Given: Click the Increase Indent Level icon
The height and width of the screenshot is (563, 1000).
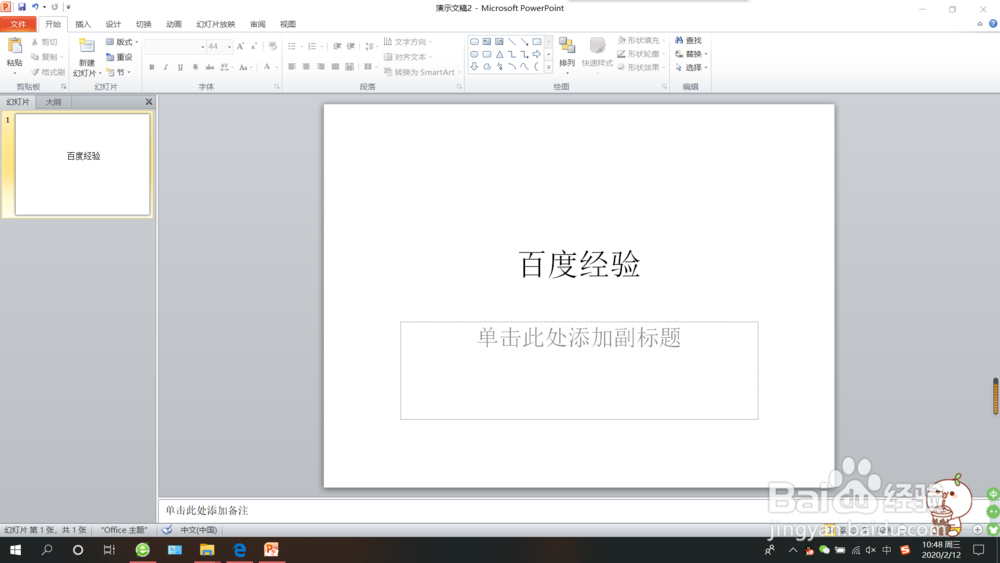Looking at the screenshot, I should [x=351, y=46].
